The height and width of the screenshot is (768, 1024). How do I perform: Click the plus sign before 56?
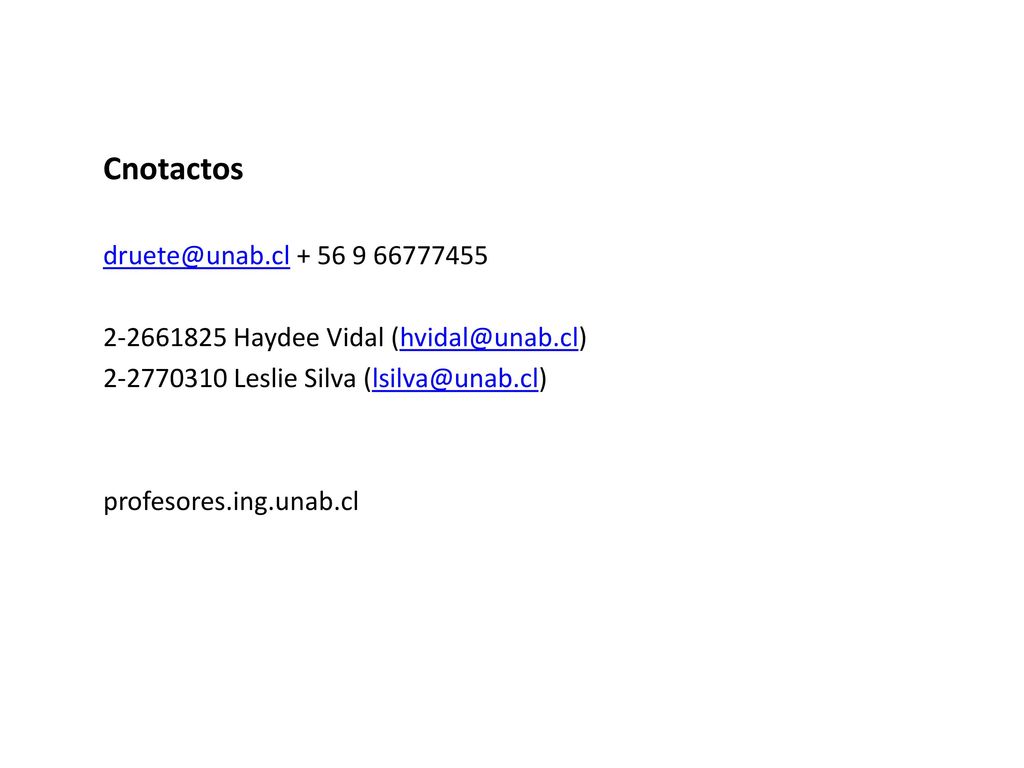coord(303,256)
